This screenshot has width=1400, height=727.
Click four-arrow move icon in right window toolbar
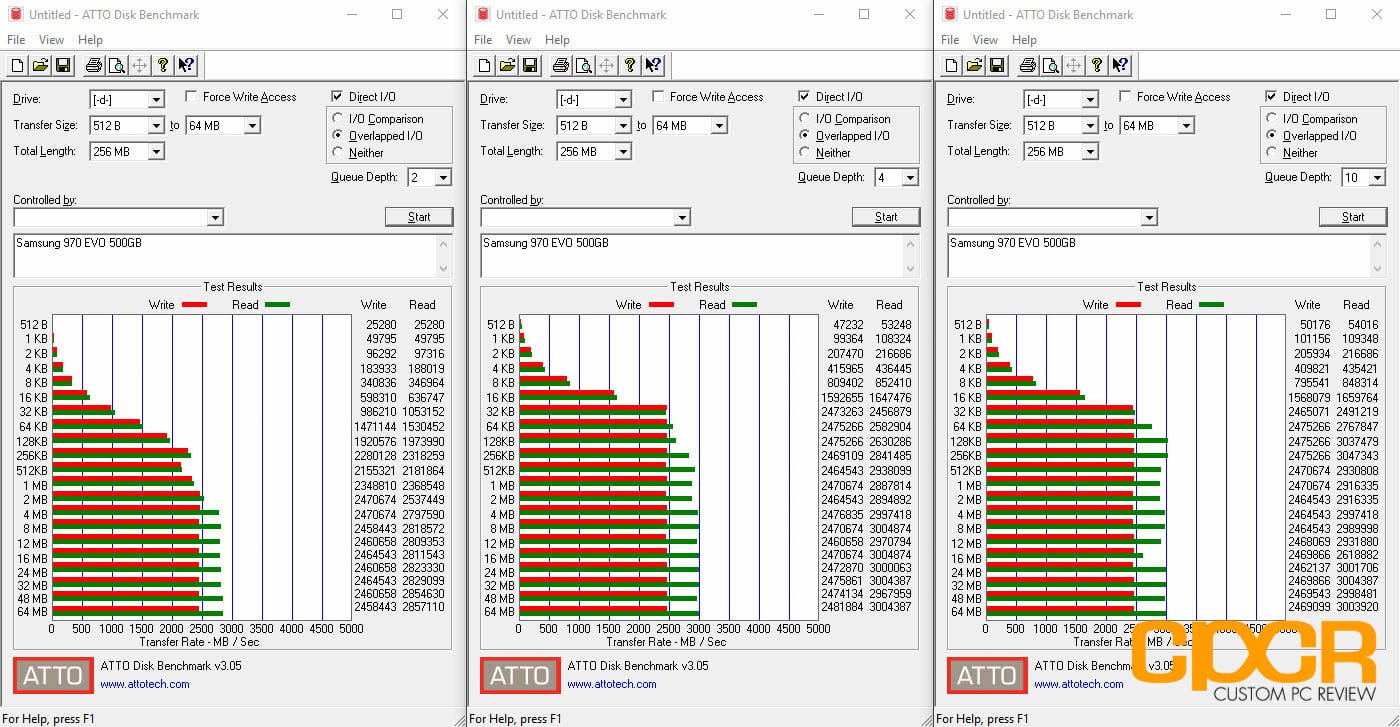coord(1074,66)
